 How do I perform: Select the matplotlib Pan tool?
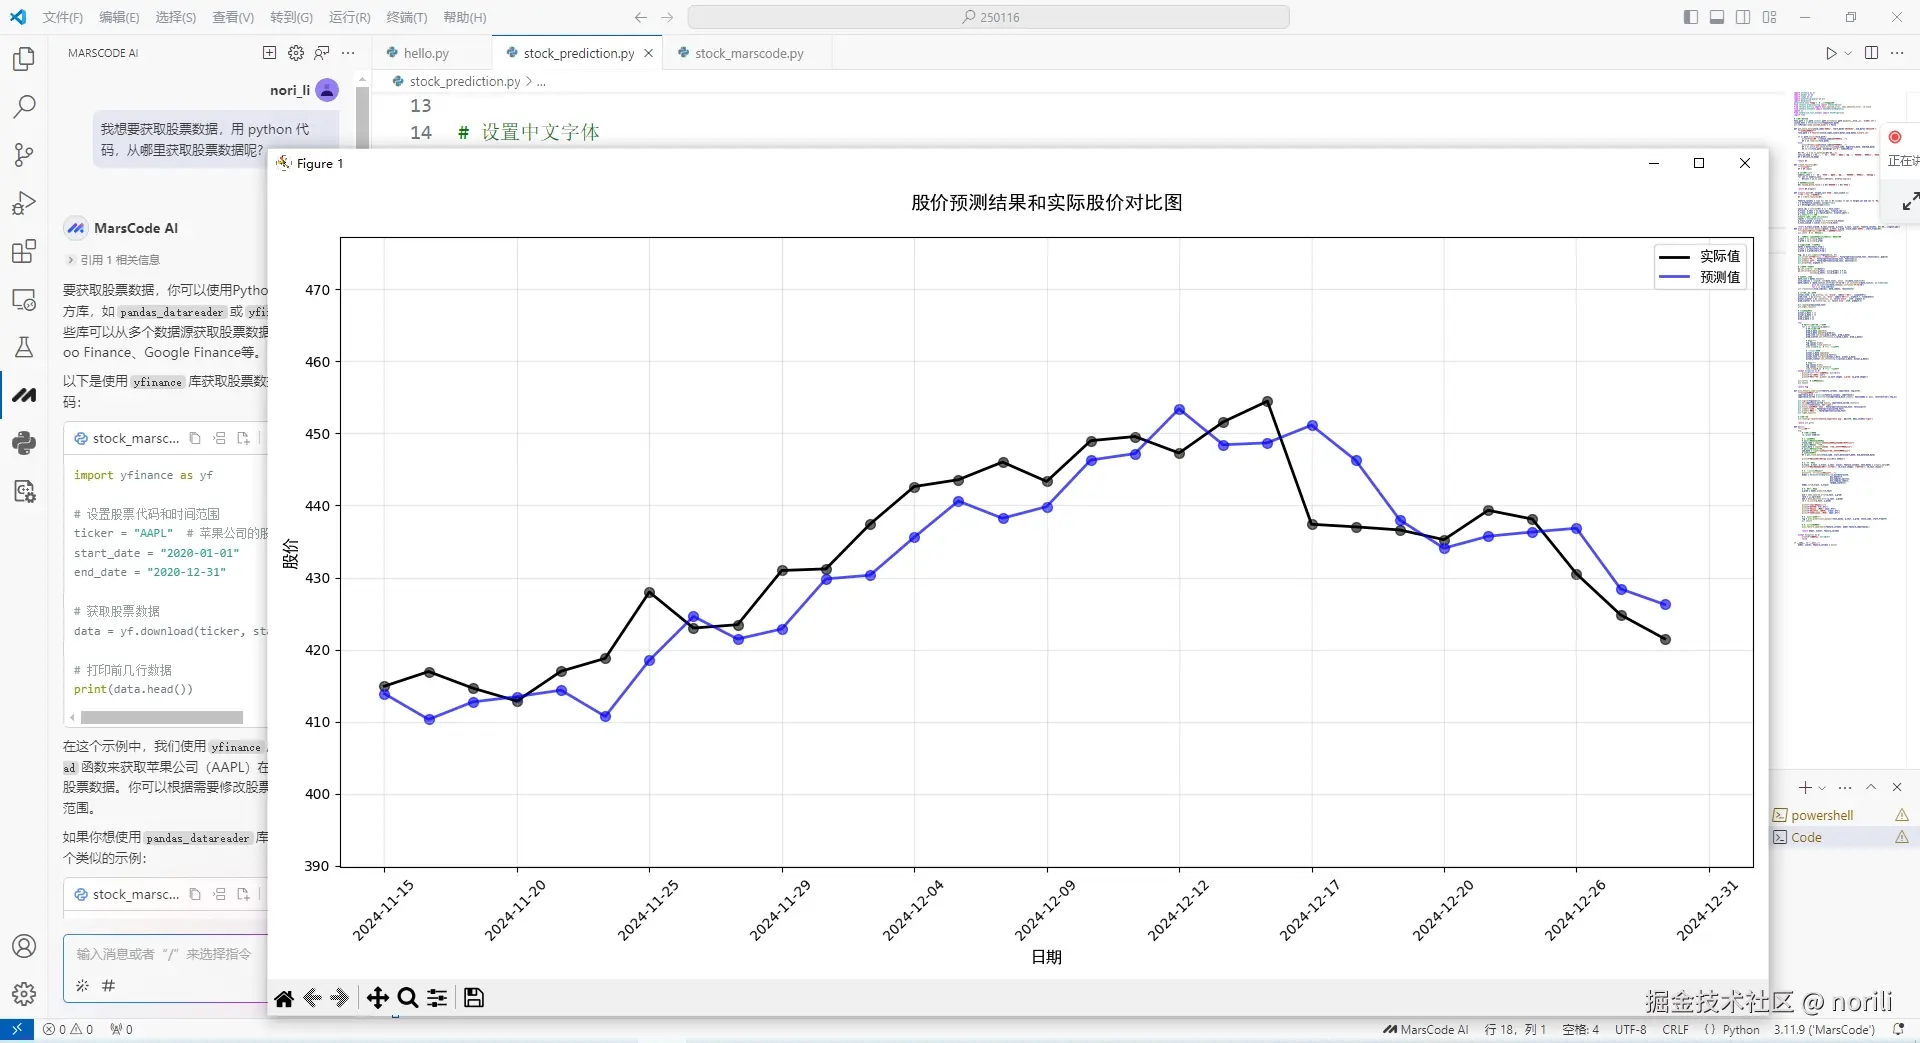pyautogui.click(x=377, y=997)
